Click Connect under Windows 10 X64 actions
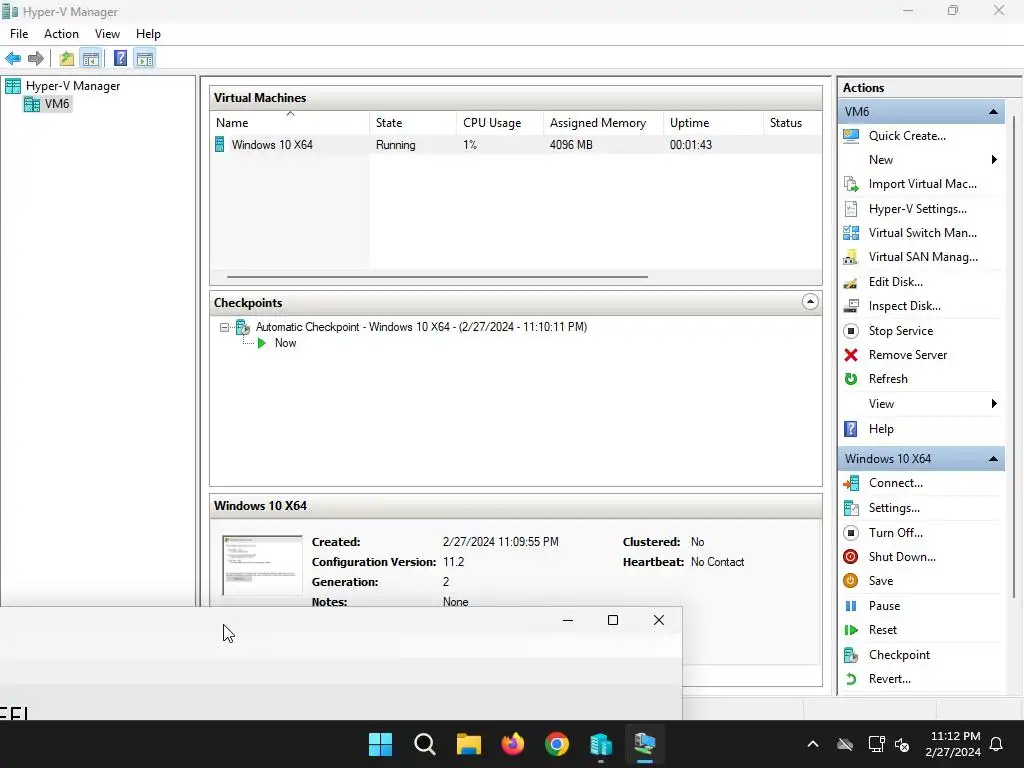Image resolution: width=1024 pixels, height=768 pixels. [895, 483]
